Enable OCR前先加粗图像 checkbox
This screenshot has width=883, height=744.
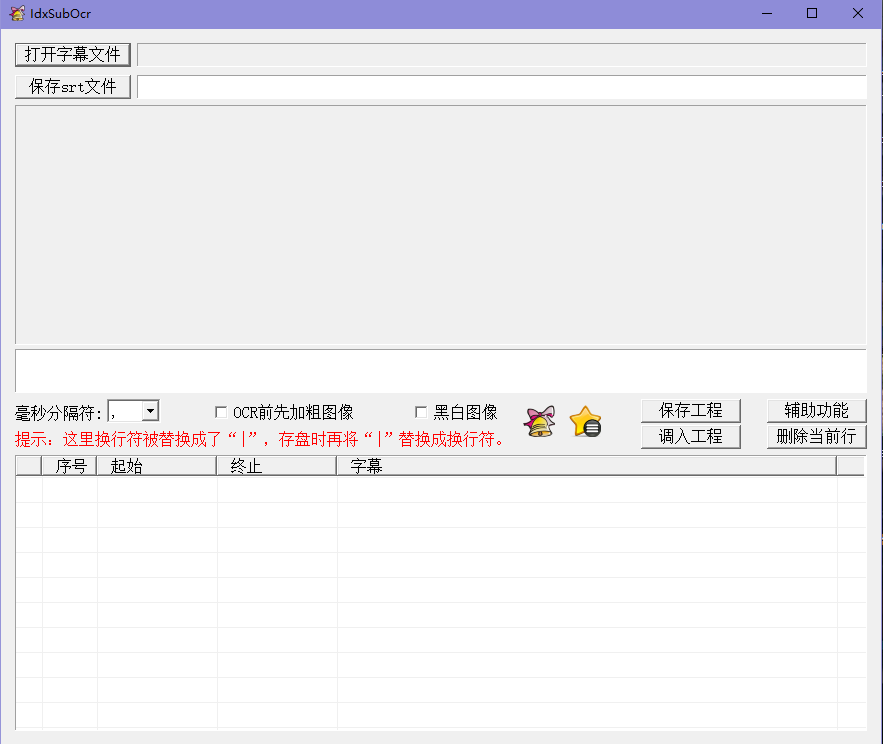[221, 412]
